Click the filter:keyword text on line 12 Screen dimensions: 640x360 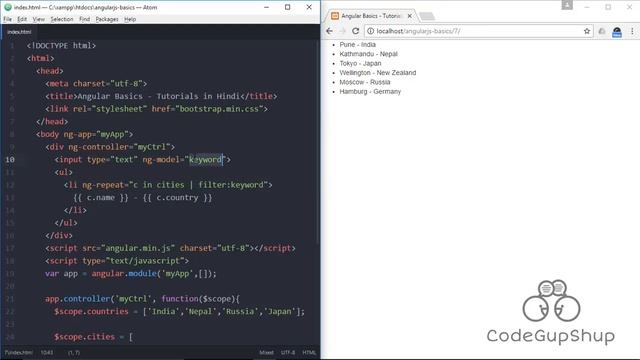pyautogui.click(x=231, y=185)
